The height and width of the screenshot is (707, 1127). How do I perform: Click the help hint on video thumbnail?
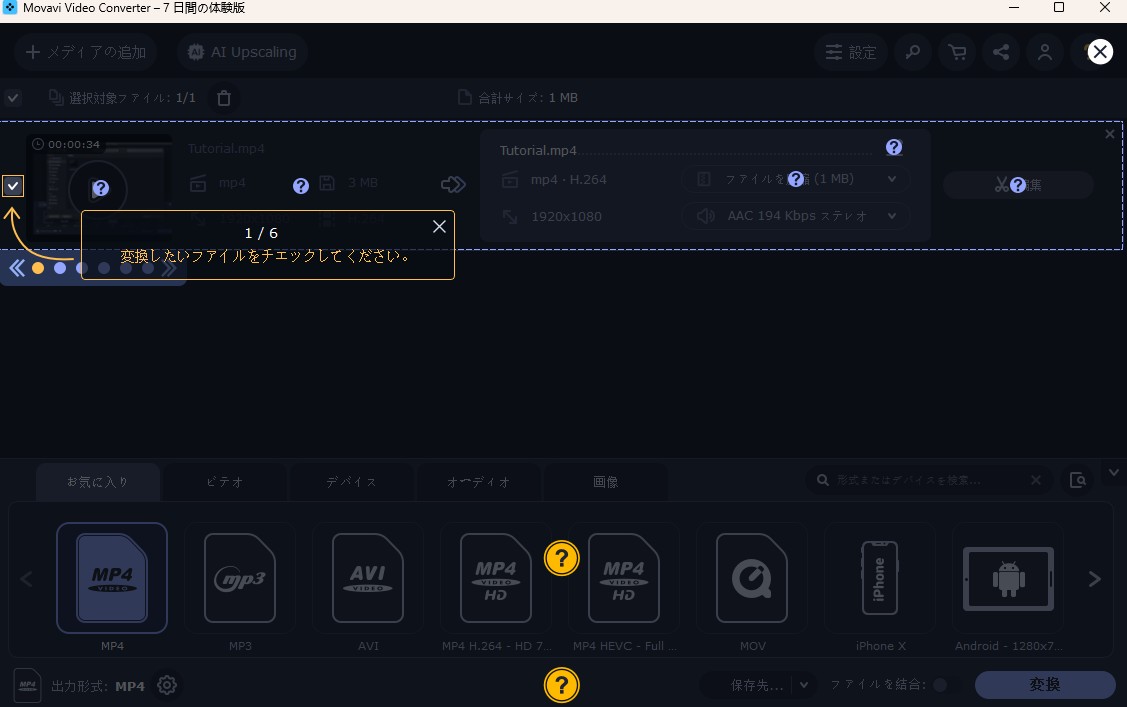coord(101,188)
